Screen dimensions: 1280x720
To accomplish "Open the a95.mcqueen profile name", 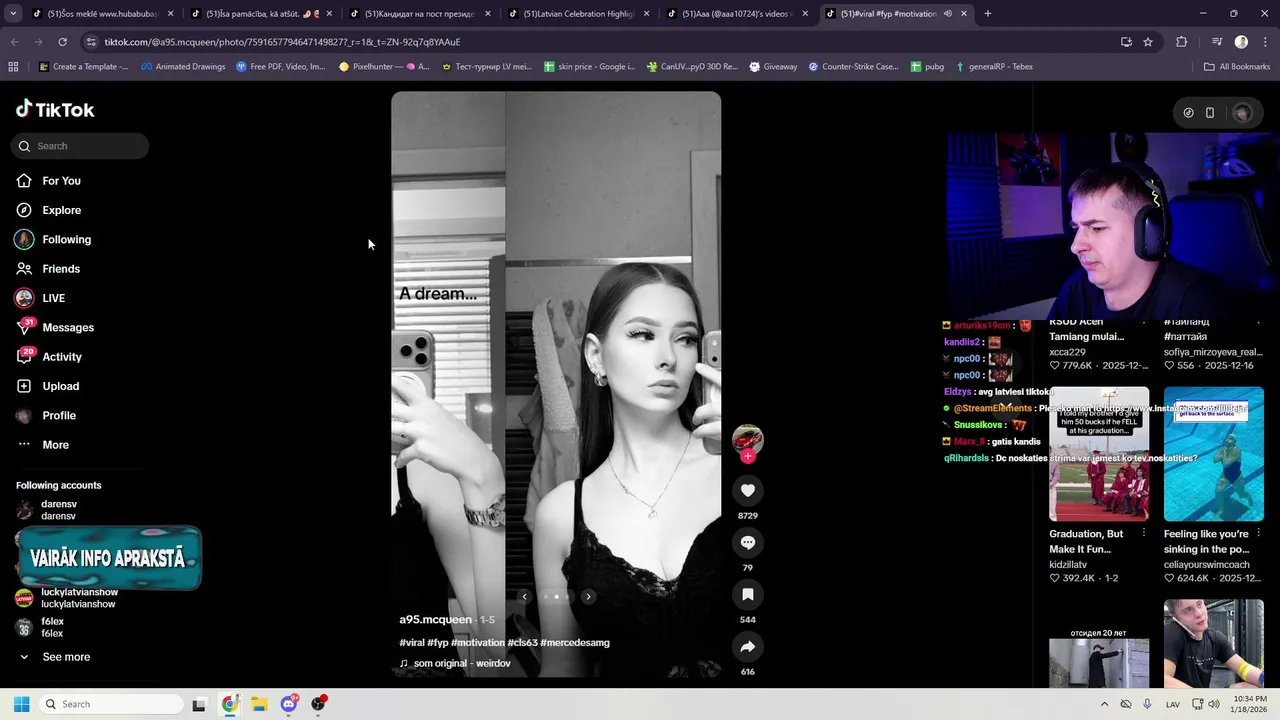I will tap(435, 619).
